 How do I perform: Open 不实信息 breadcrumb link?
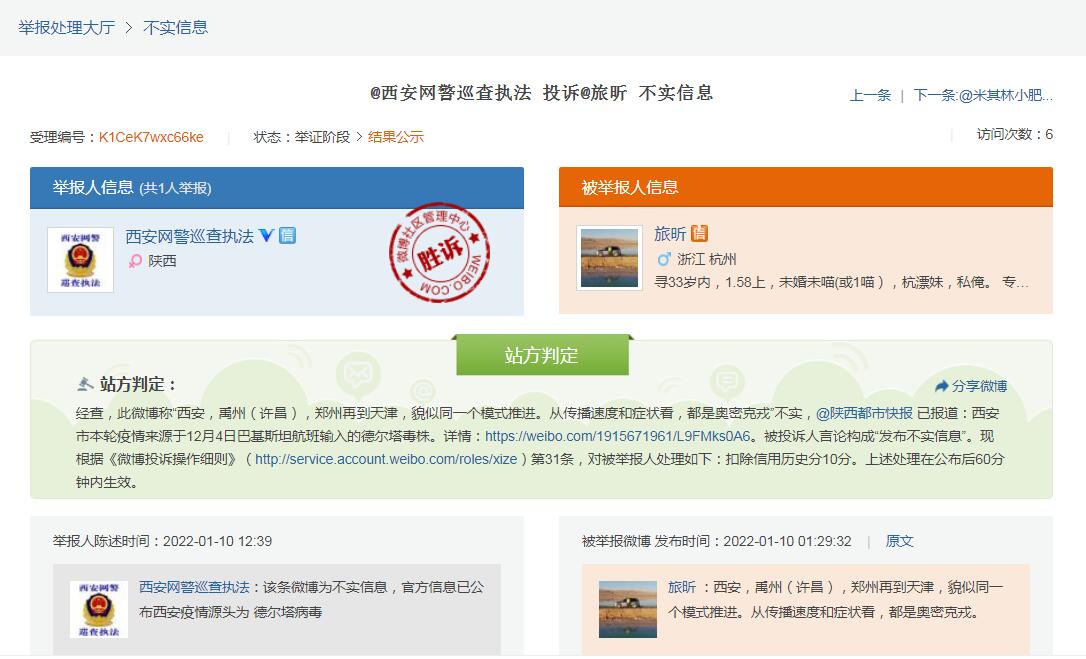point(175,28)
